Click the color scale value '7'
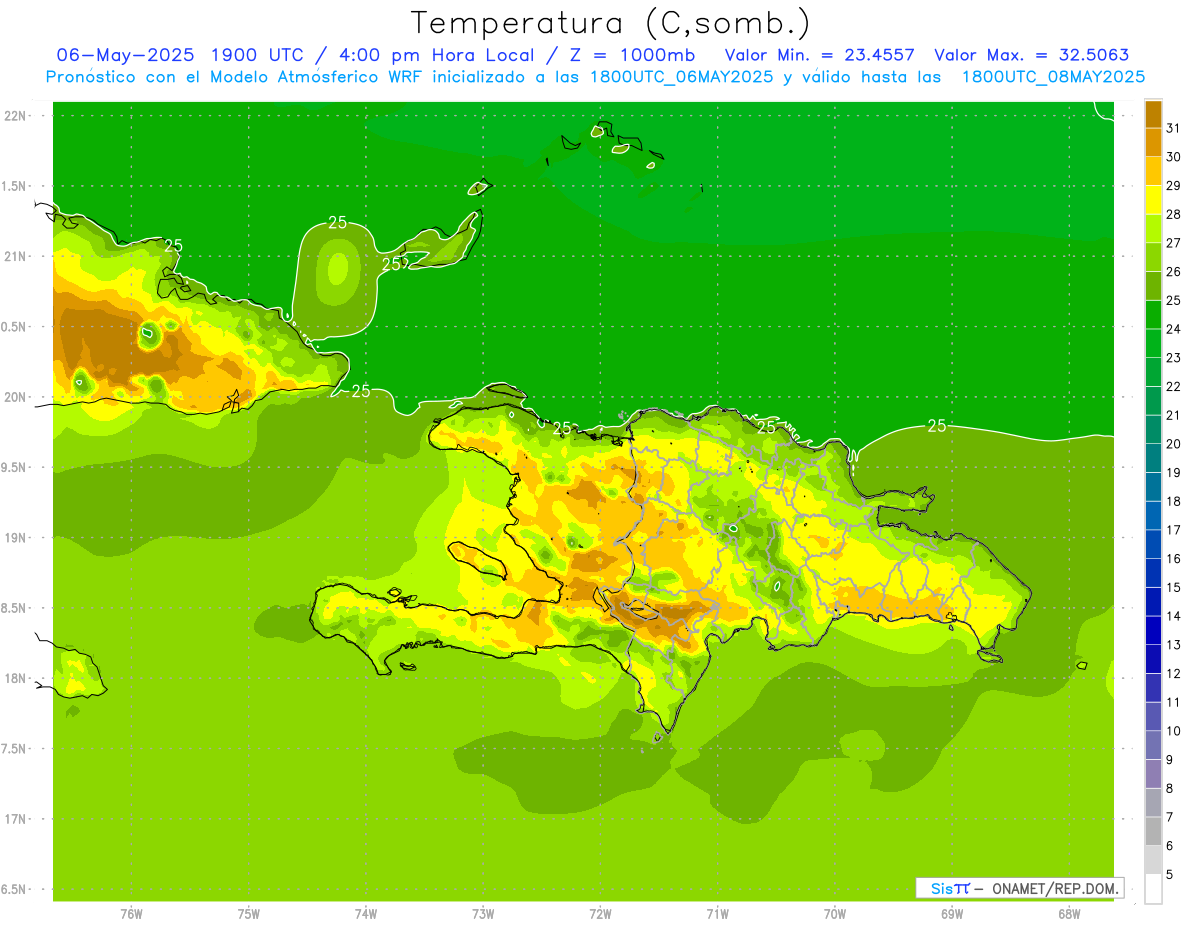 pos(1170,817)
